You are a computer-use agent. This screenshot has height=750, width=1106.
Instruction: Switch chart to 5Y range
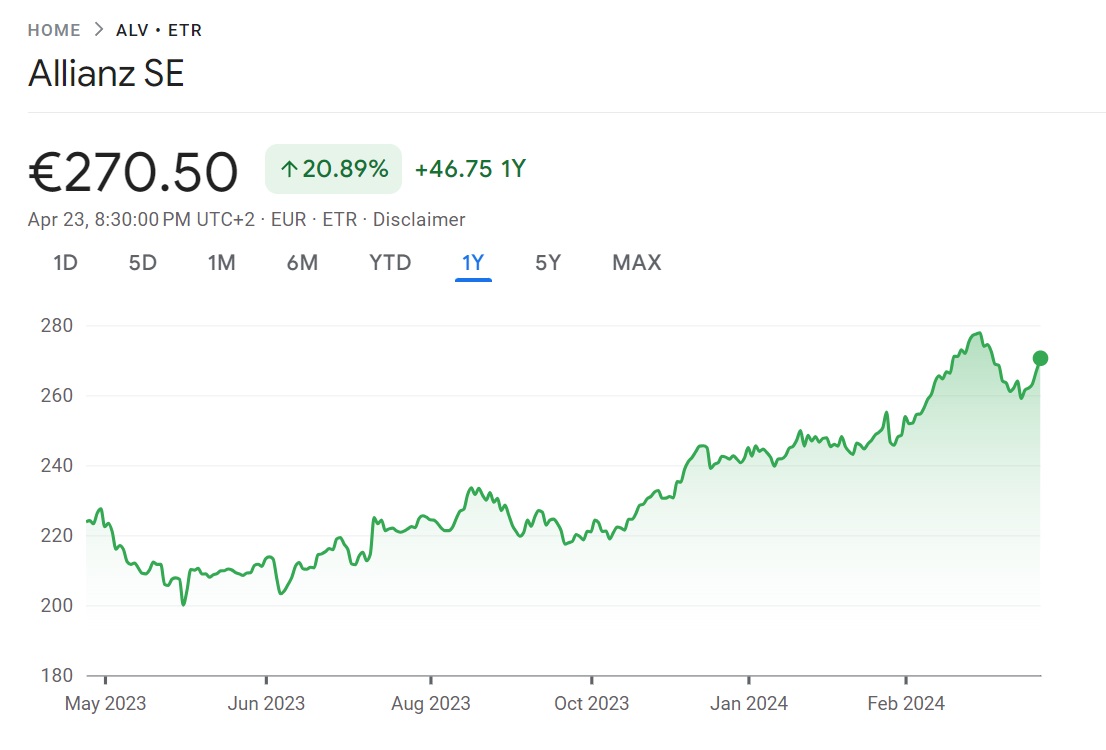[x=548, y=262]
